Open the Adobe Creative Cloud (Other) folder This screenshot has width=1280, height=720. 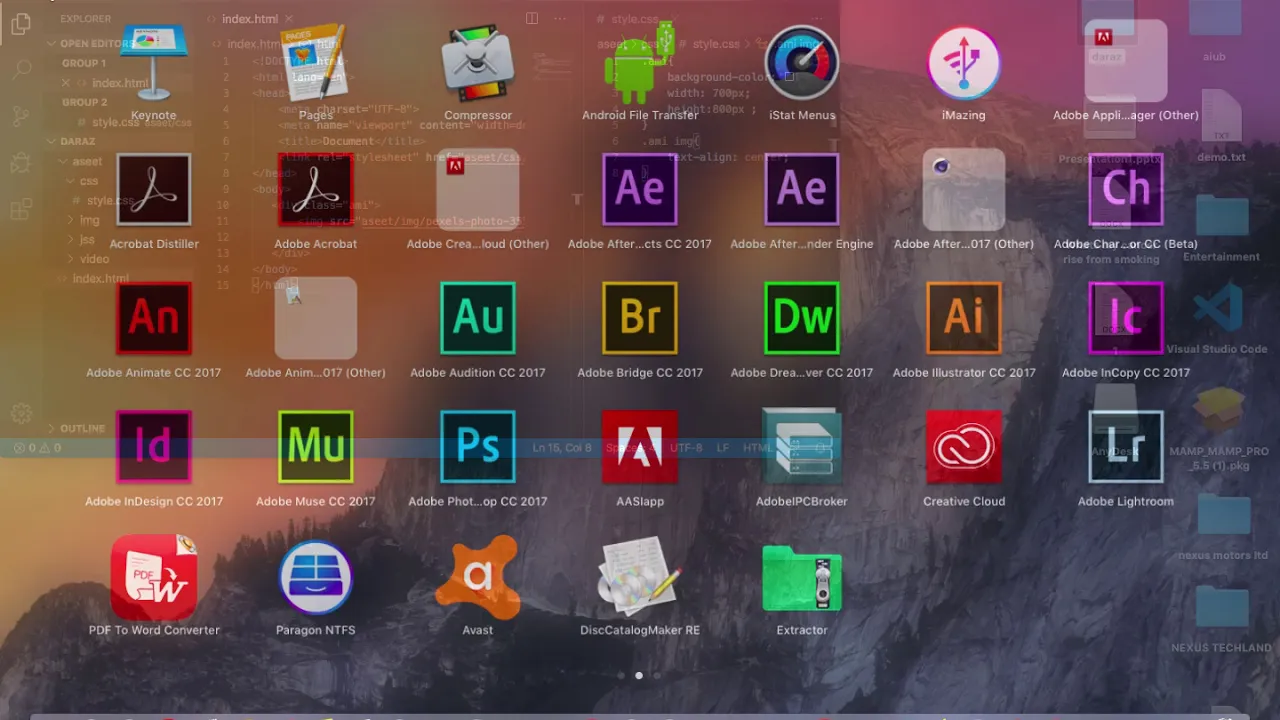(x=478, y=190)
